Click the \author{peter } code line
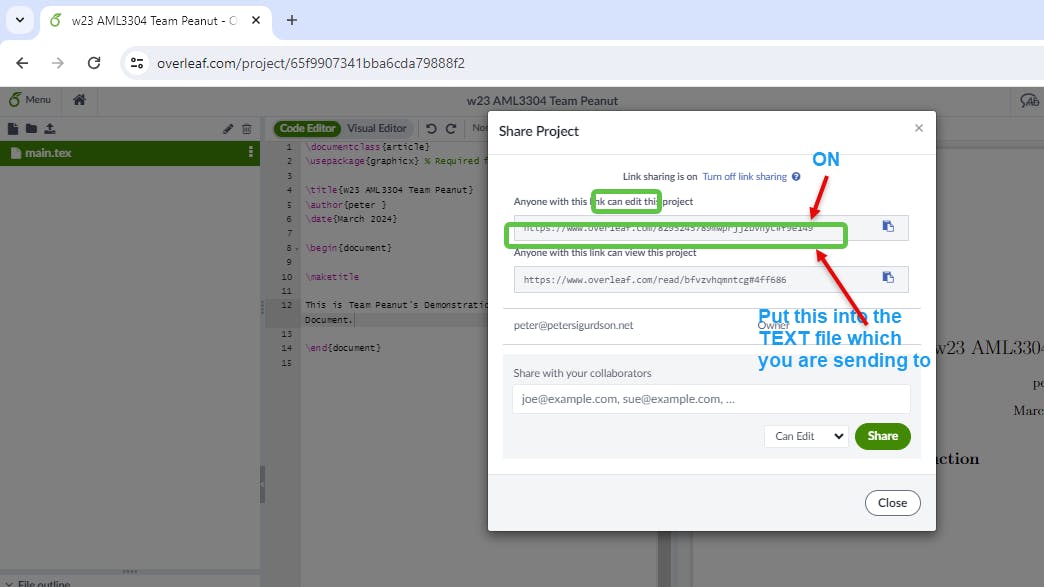 pyautogui.click(x=346, y=205)
